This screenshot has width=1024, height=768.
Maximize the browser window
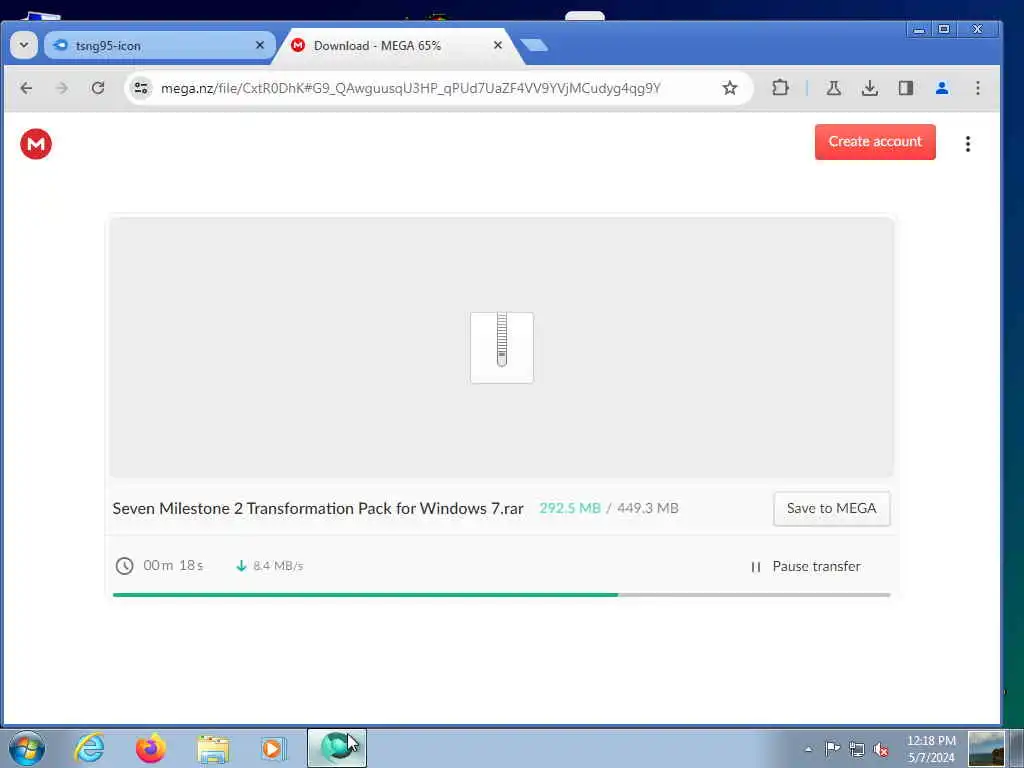(944, 29)
